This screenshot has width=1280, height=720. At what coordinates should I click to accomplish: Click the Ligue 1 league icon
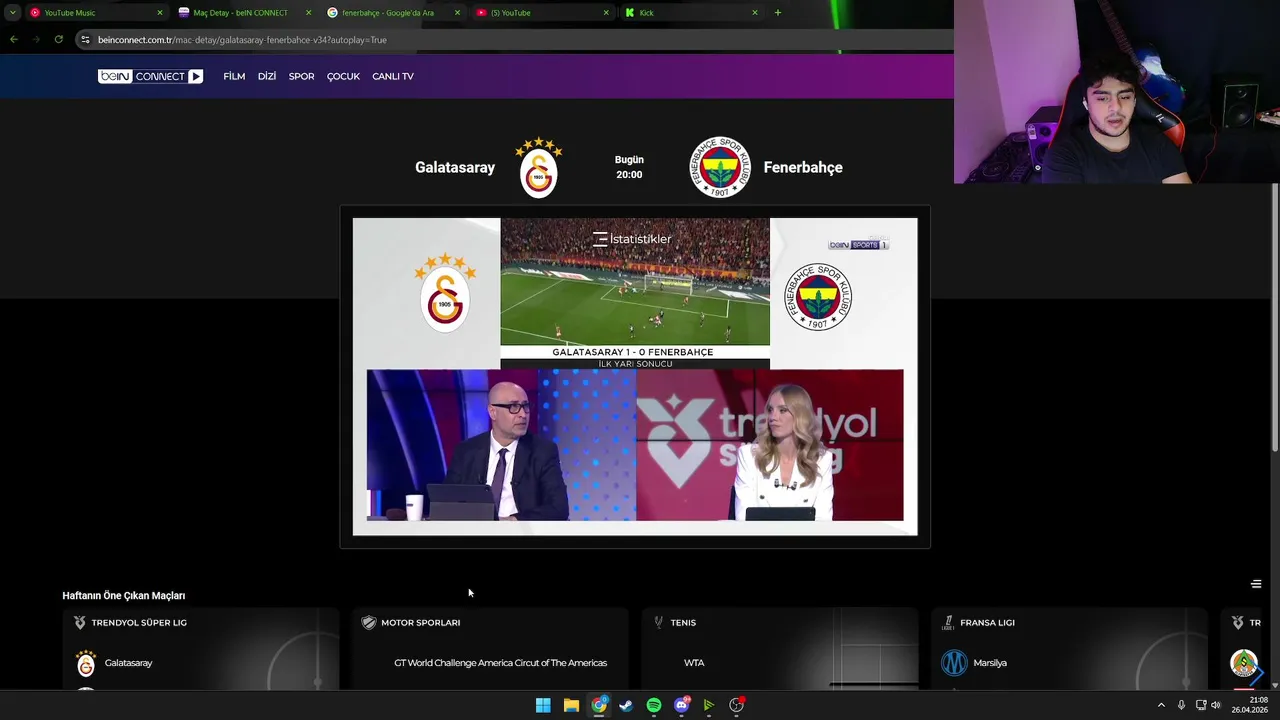(948, 622)
